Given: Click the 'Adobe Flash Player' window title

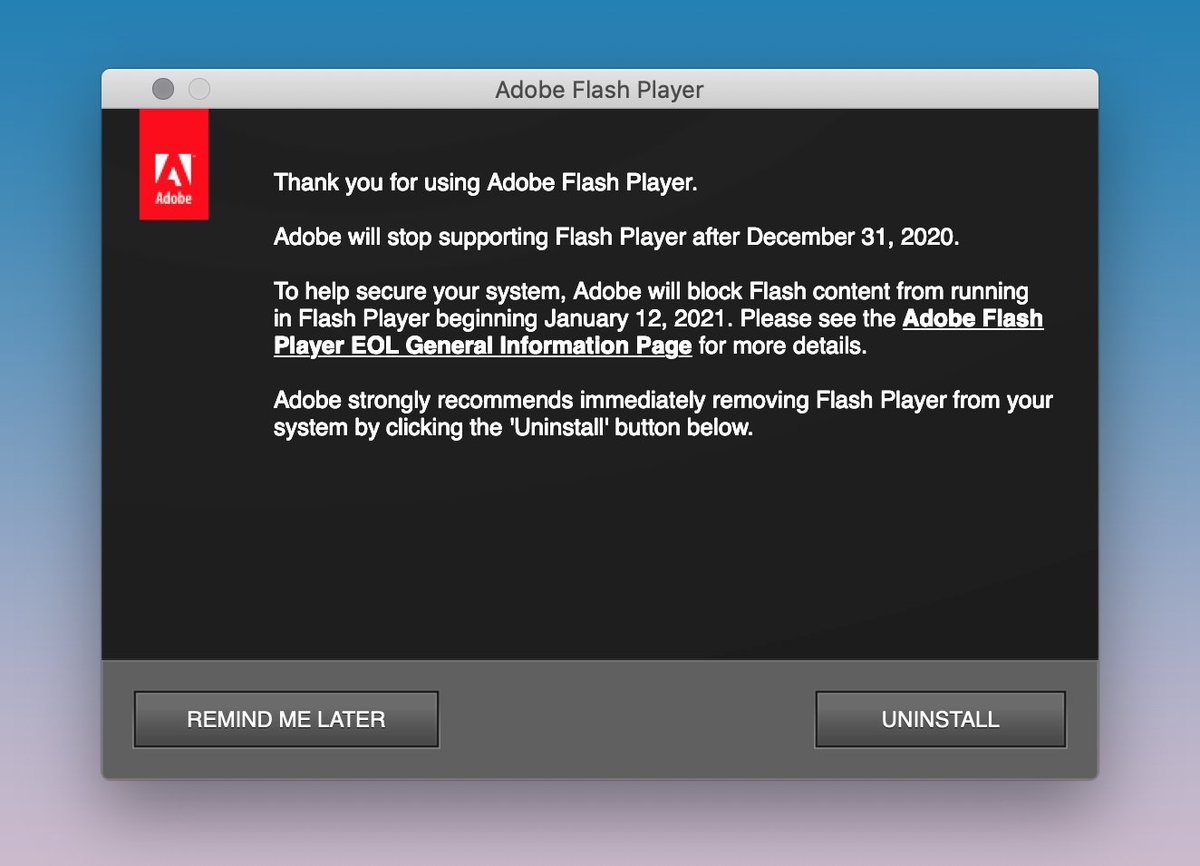Looking at the screenshot, I should (x=599, y=90).
